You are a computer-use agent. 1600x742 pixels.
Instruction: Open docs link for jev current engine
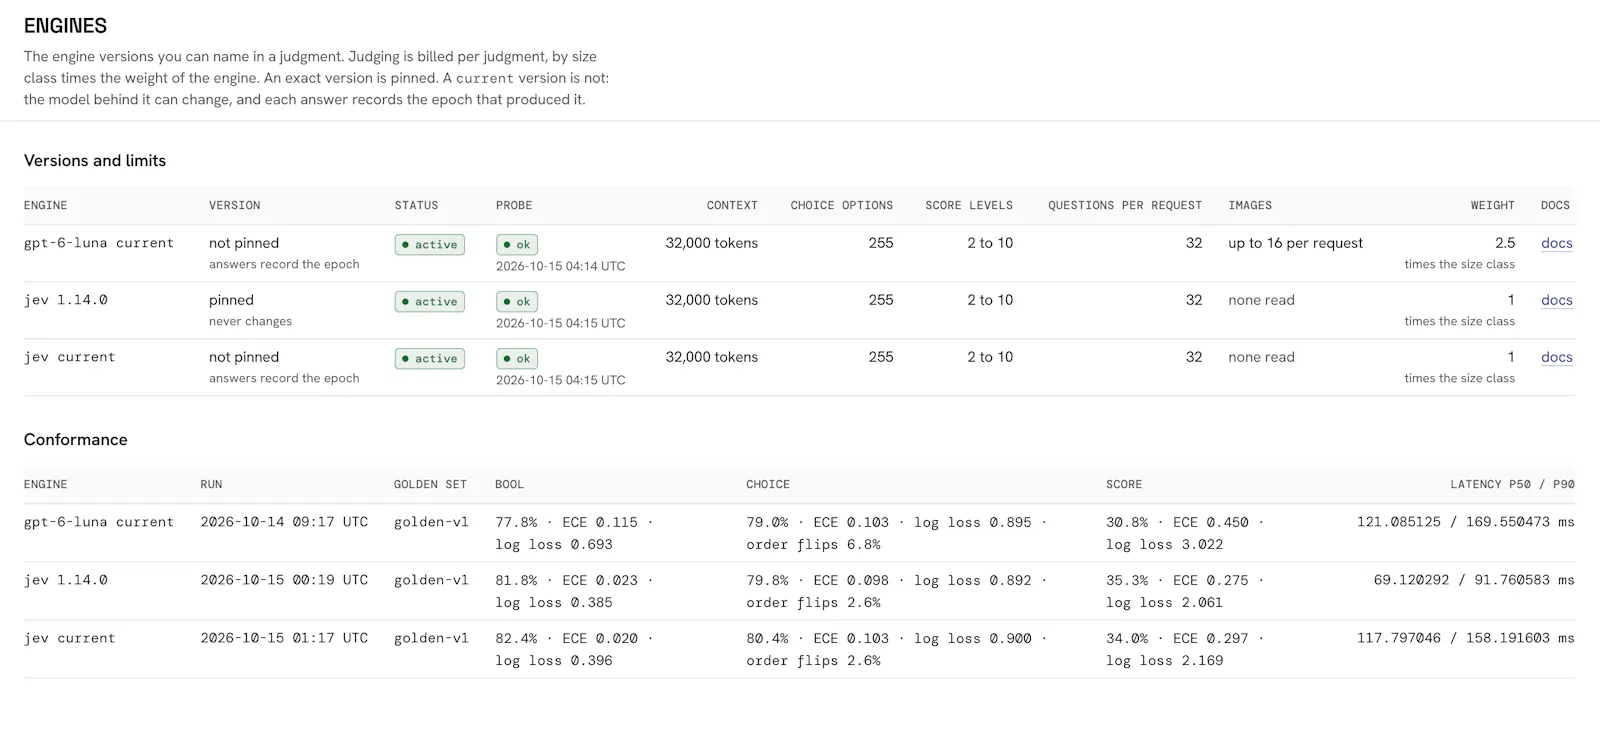(1556, 357)
